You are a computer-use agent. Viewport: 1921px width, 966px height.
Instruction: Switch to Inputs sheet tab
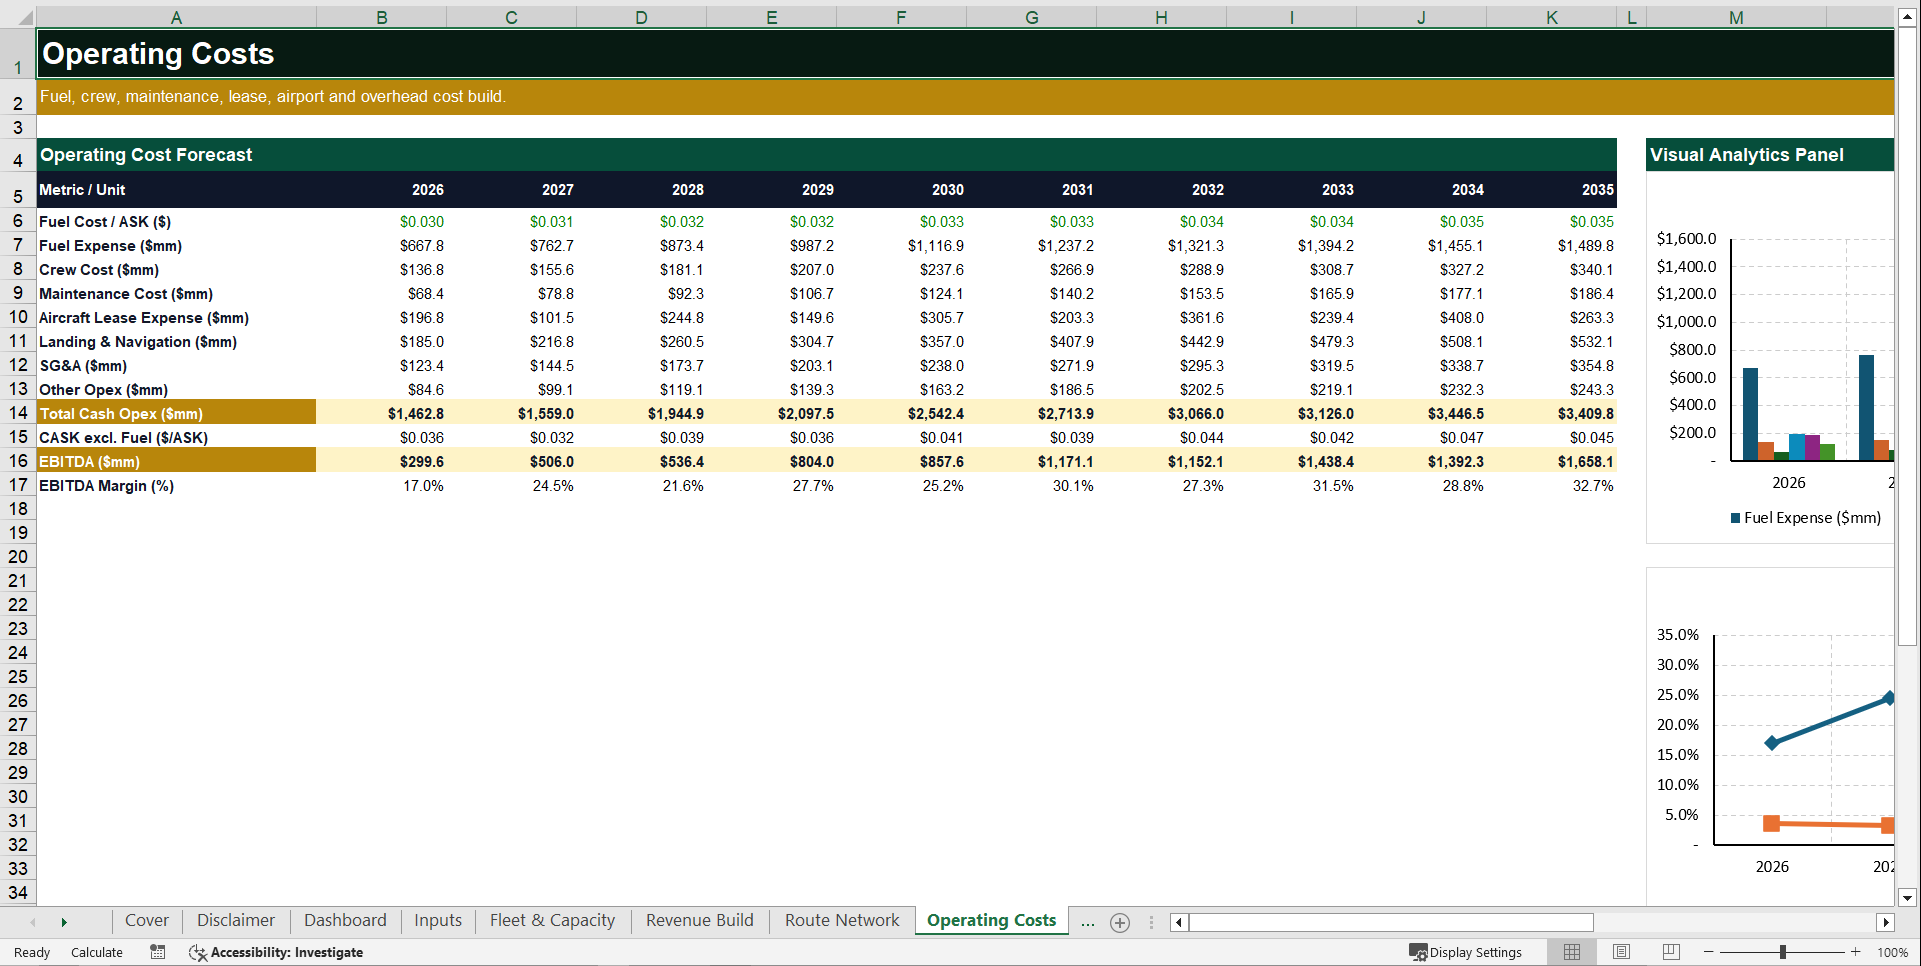(438, 920)
